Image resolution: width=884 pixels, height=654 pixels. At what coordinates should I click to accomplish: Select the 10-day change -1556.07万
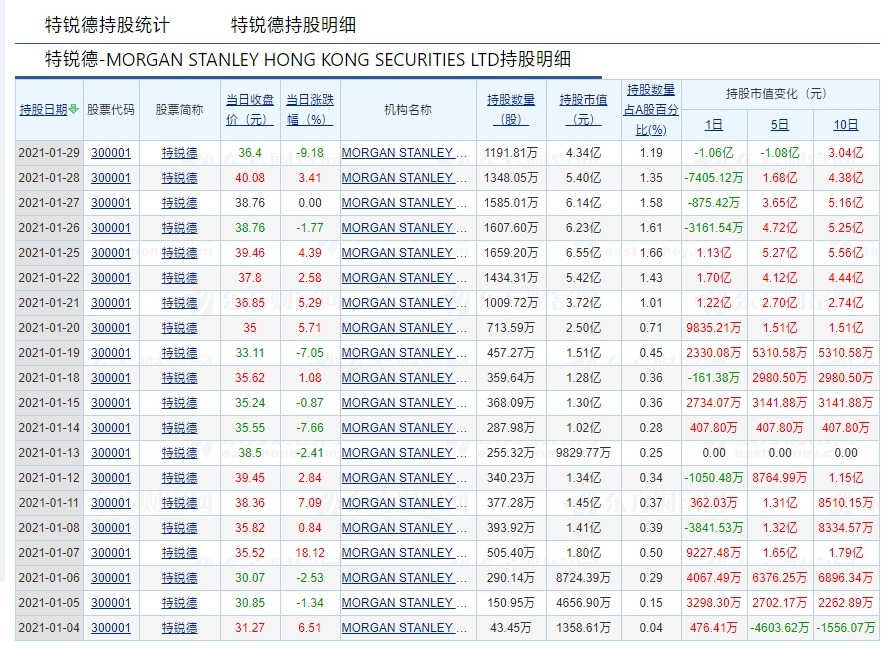846,628
